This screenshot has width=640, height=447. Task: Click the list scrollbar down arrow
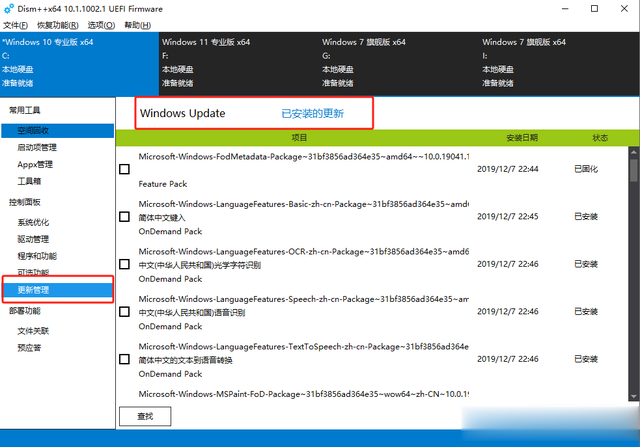pyautogui.click(x=633, y=396)
